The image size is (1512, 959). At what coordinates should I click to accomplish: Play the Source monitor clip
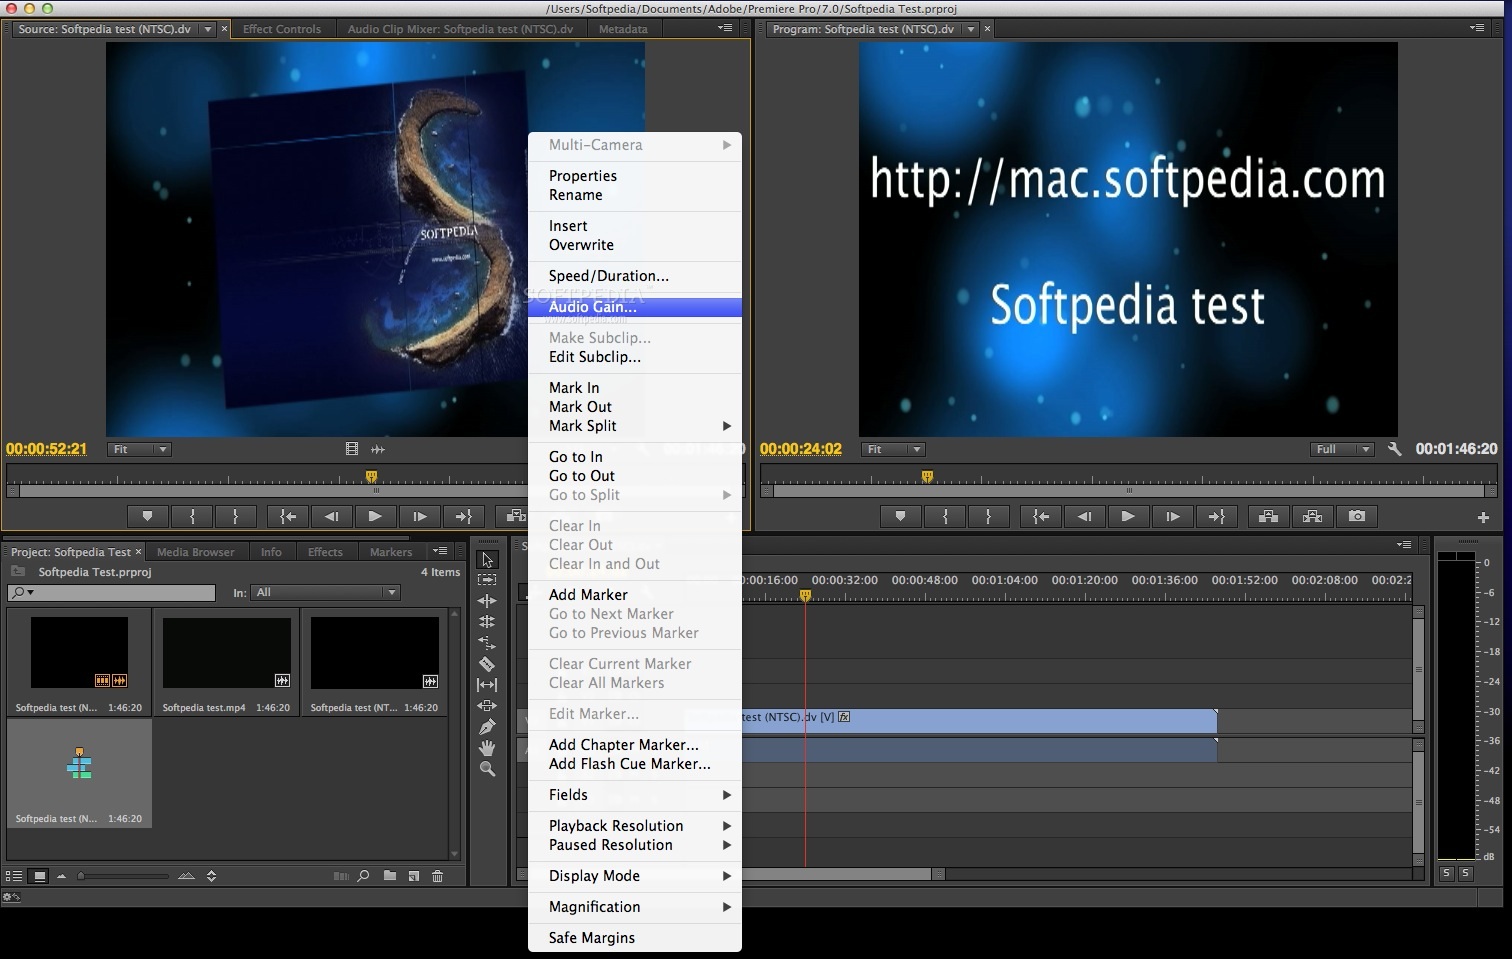pyautogui.click(x=375, y=517)
